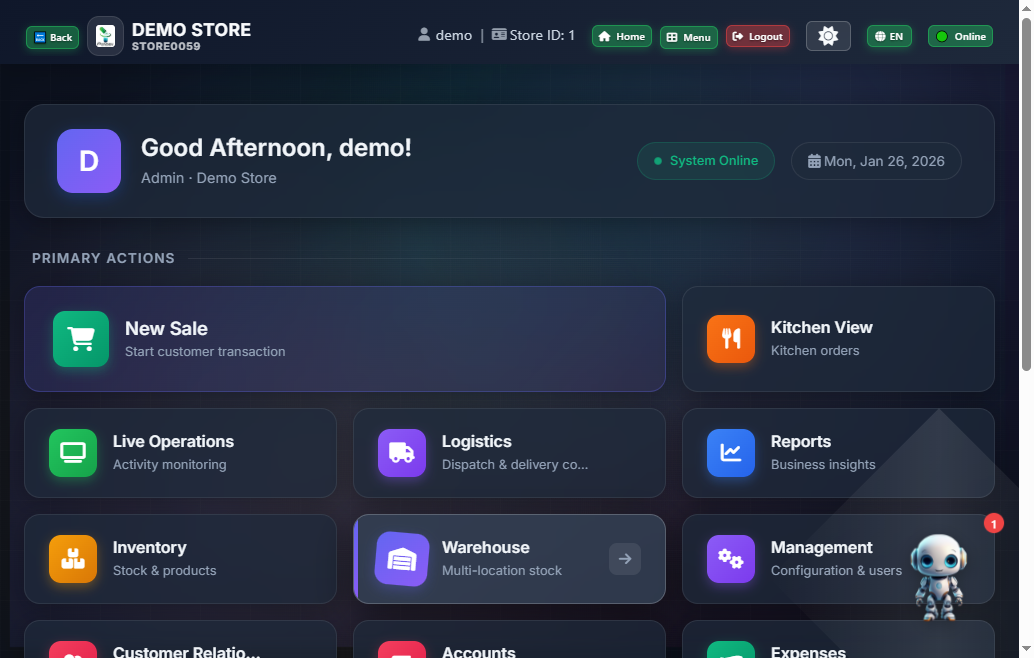This screenshot has width=1034, height=658.
Task: Click the Back button
Action: click(x=53, y=38)
